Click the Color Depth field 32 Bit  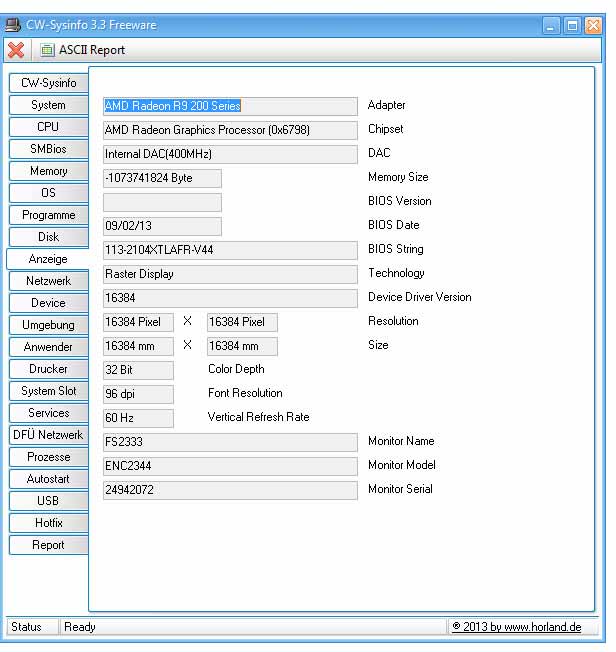click(138, 370)
